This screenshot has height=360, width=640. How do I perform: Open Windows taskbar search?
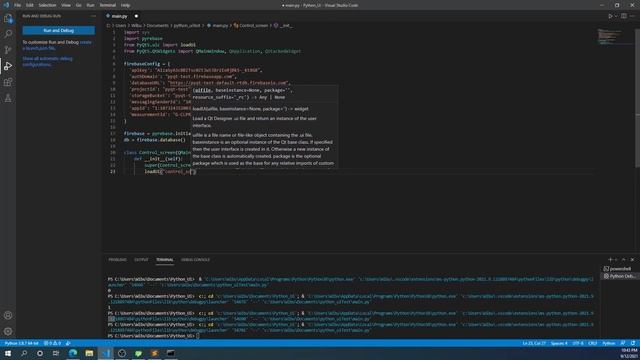[24, 353]
